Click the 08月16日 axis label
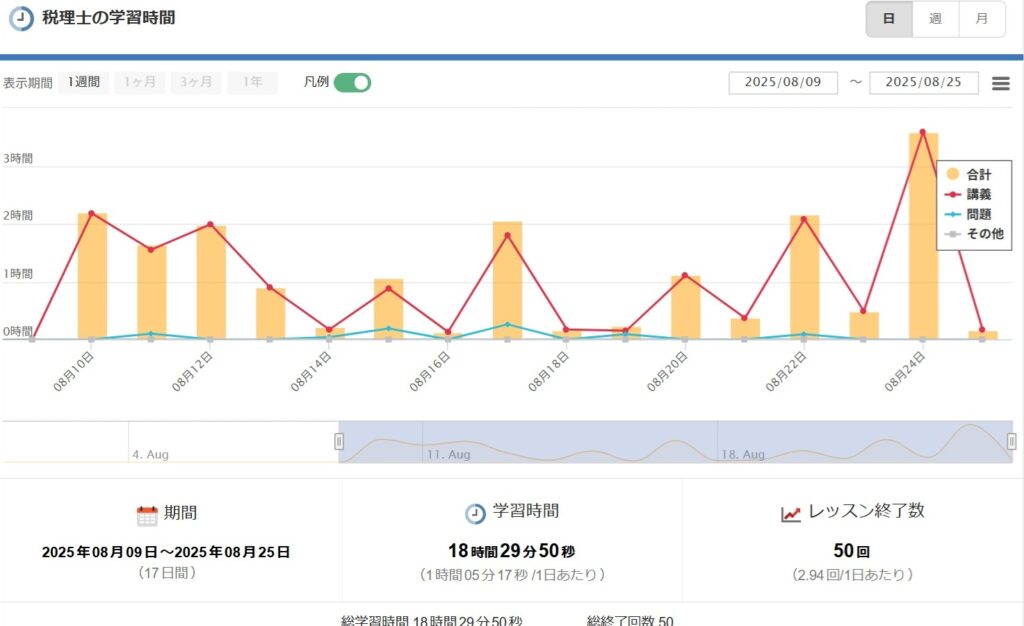1024x626 pixels. click(430, 371)
